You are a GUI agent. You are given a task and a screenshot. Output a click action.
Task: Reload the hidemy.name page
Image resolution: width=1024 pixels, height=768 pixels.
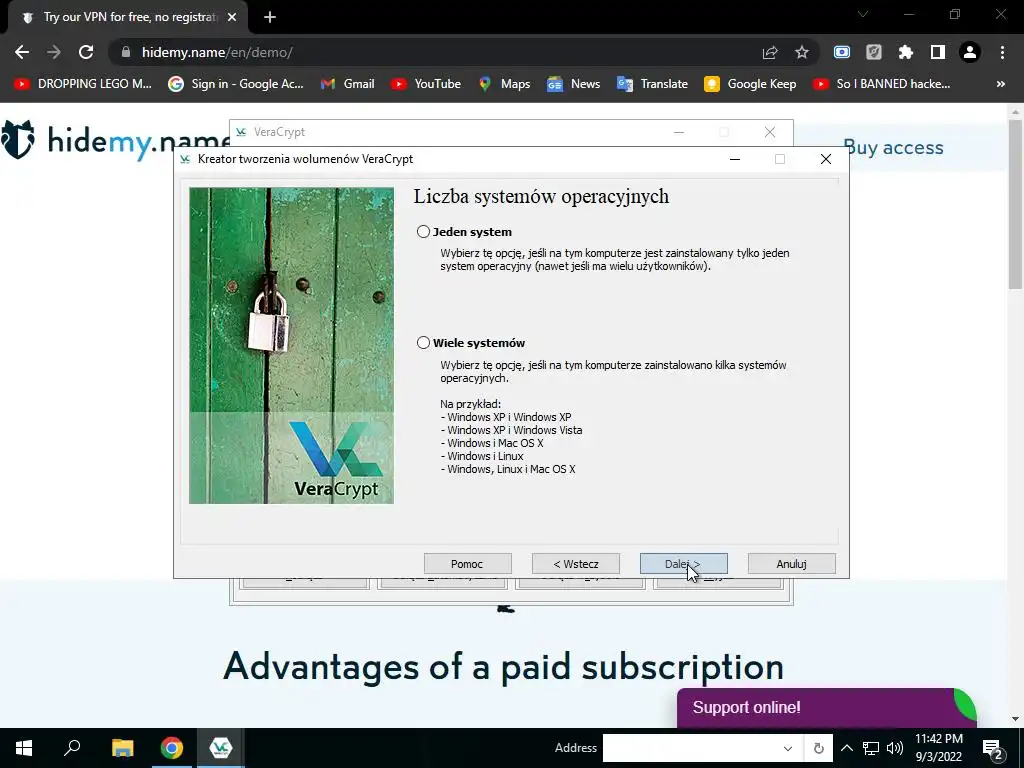(86, 52)
